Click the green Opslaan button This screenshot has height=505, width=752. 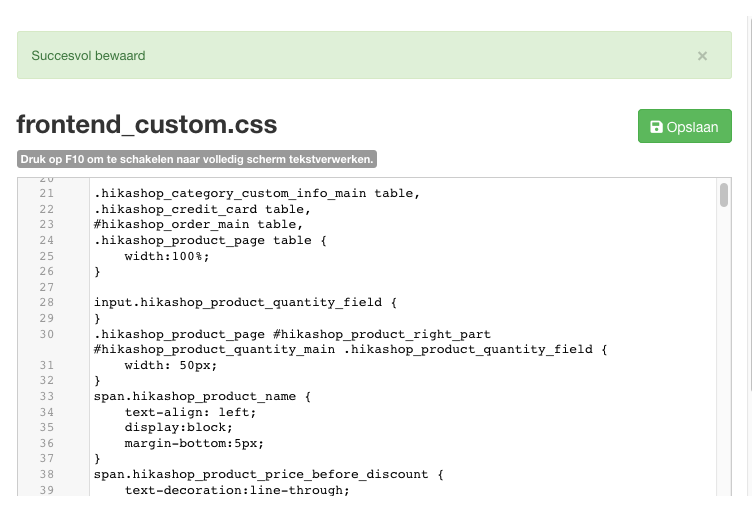tap(684, 127)
